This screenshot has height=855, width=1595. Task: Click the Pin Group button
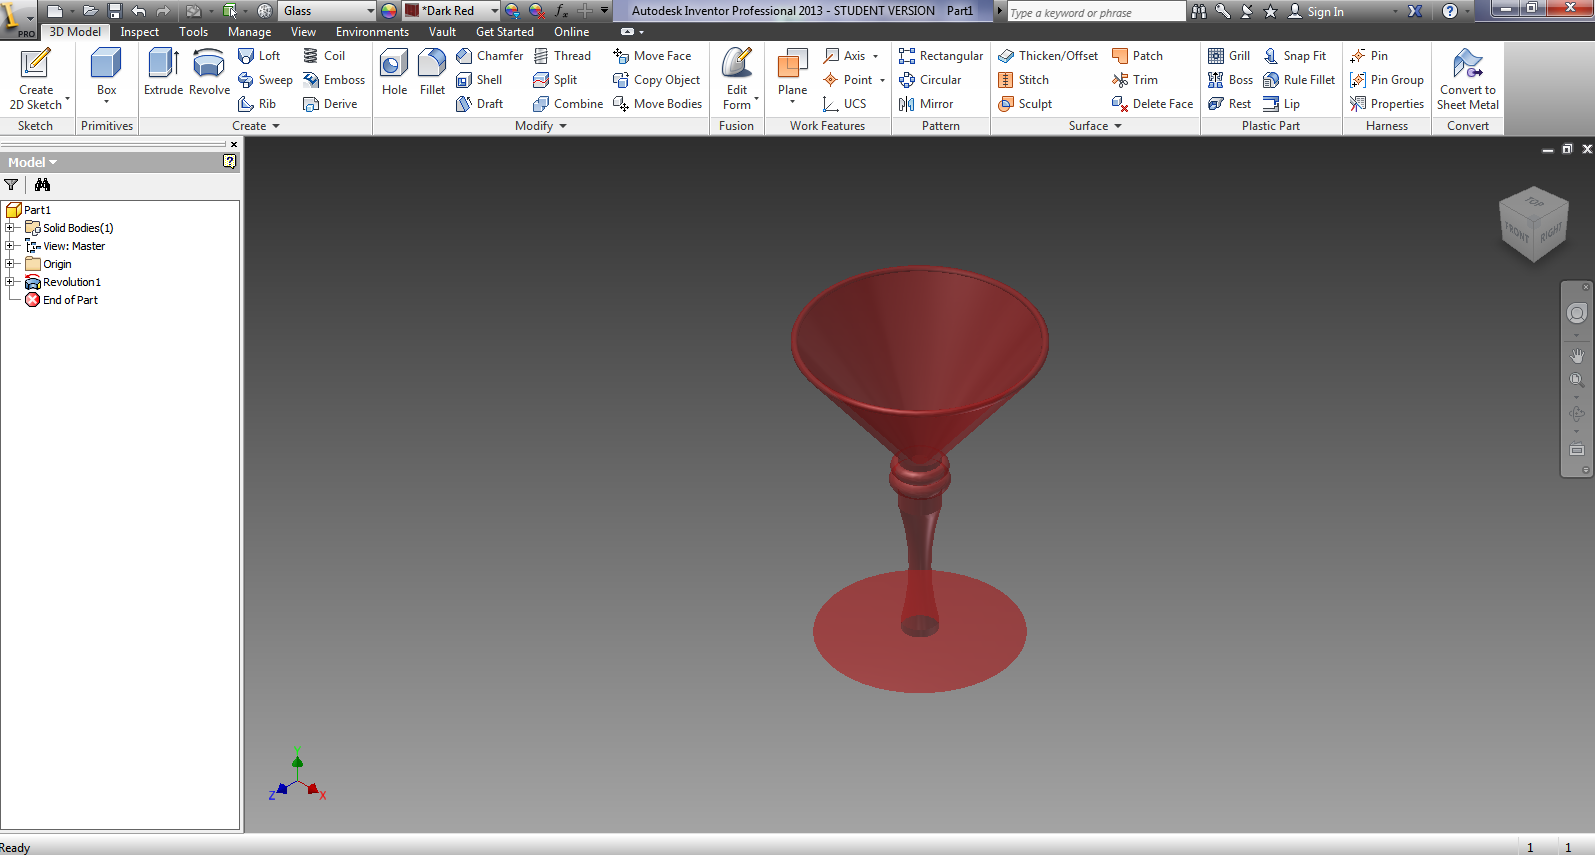[1387, 80]
